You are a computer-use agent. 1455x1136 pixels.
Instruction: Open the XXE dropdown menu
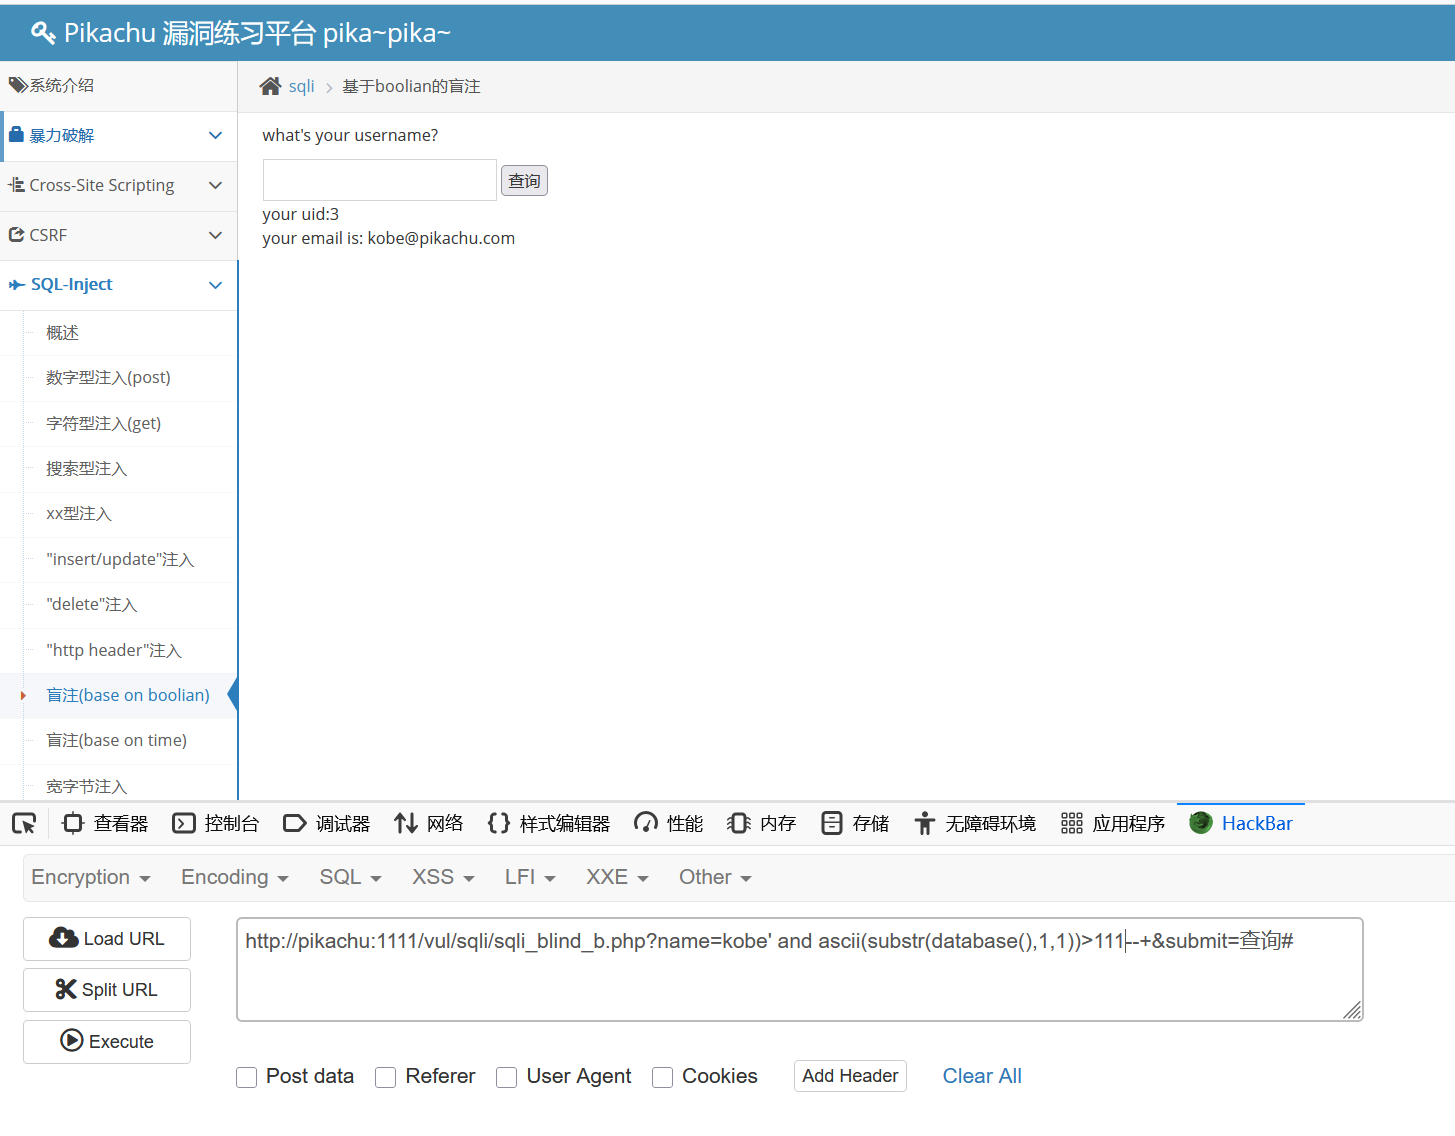pyautogui.click(x=618, y=877)
